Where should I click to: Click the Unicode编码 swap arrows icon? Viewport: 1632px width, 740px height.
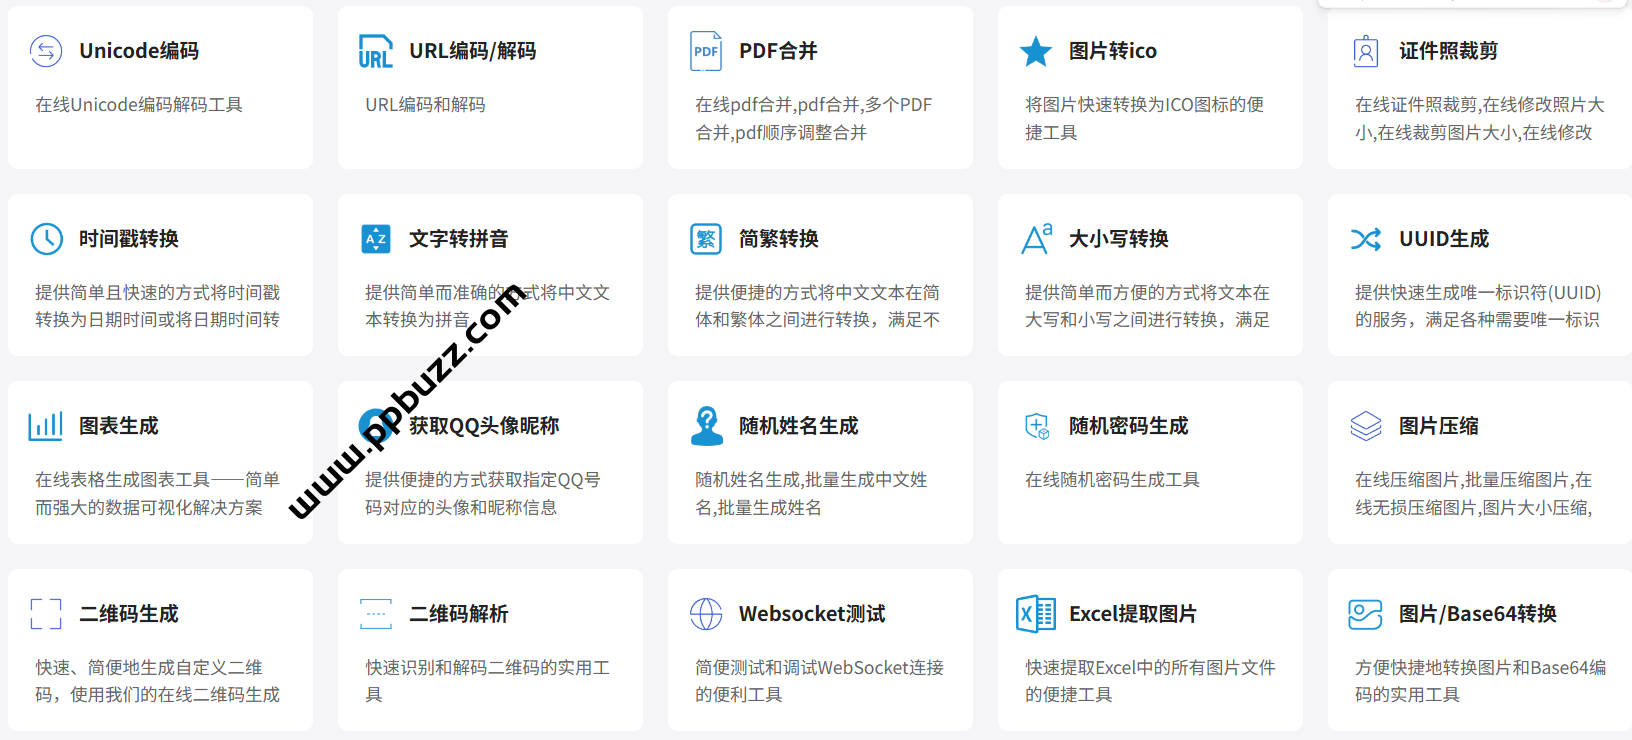coord(46,51)
